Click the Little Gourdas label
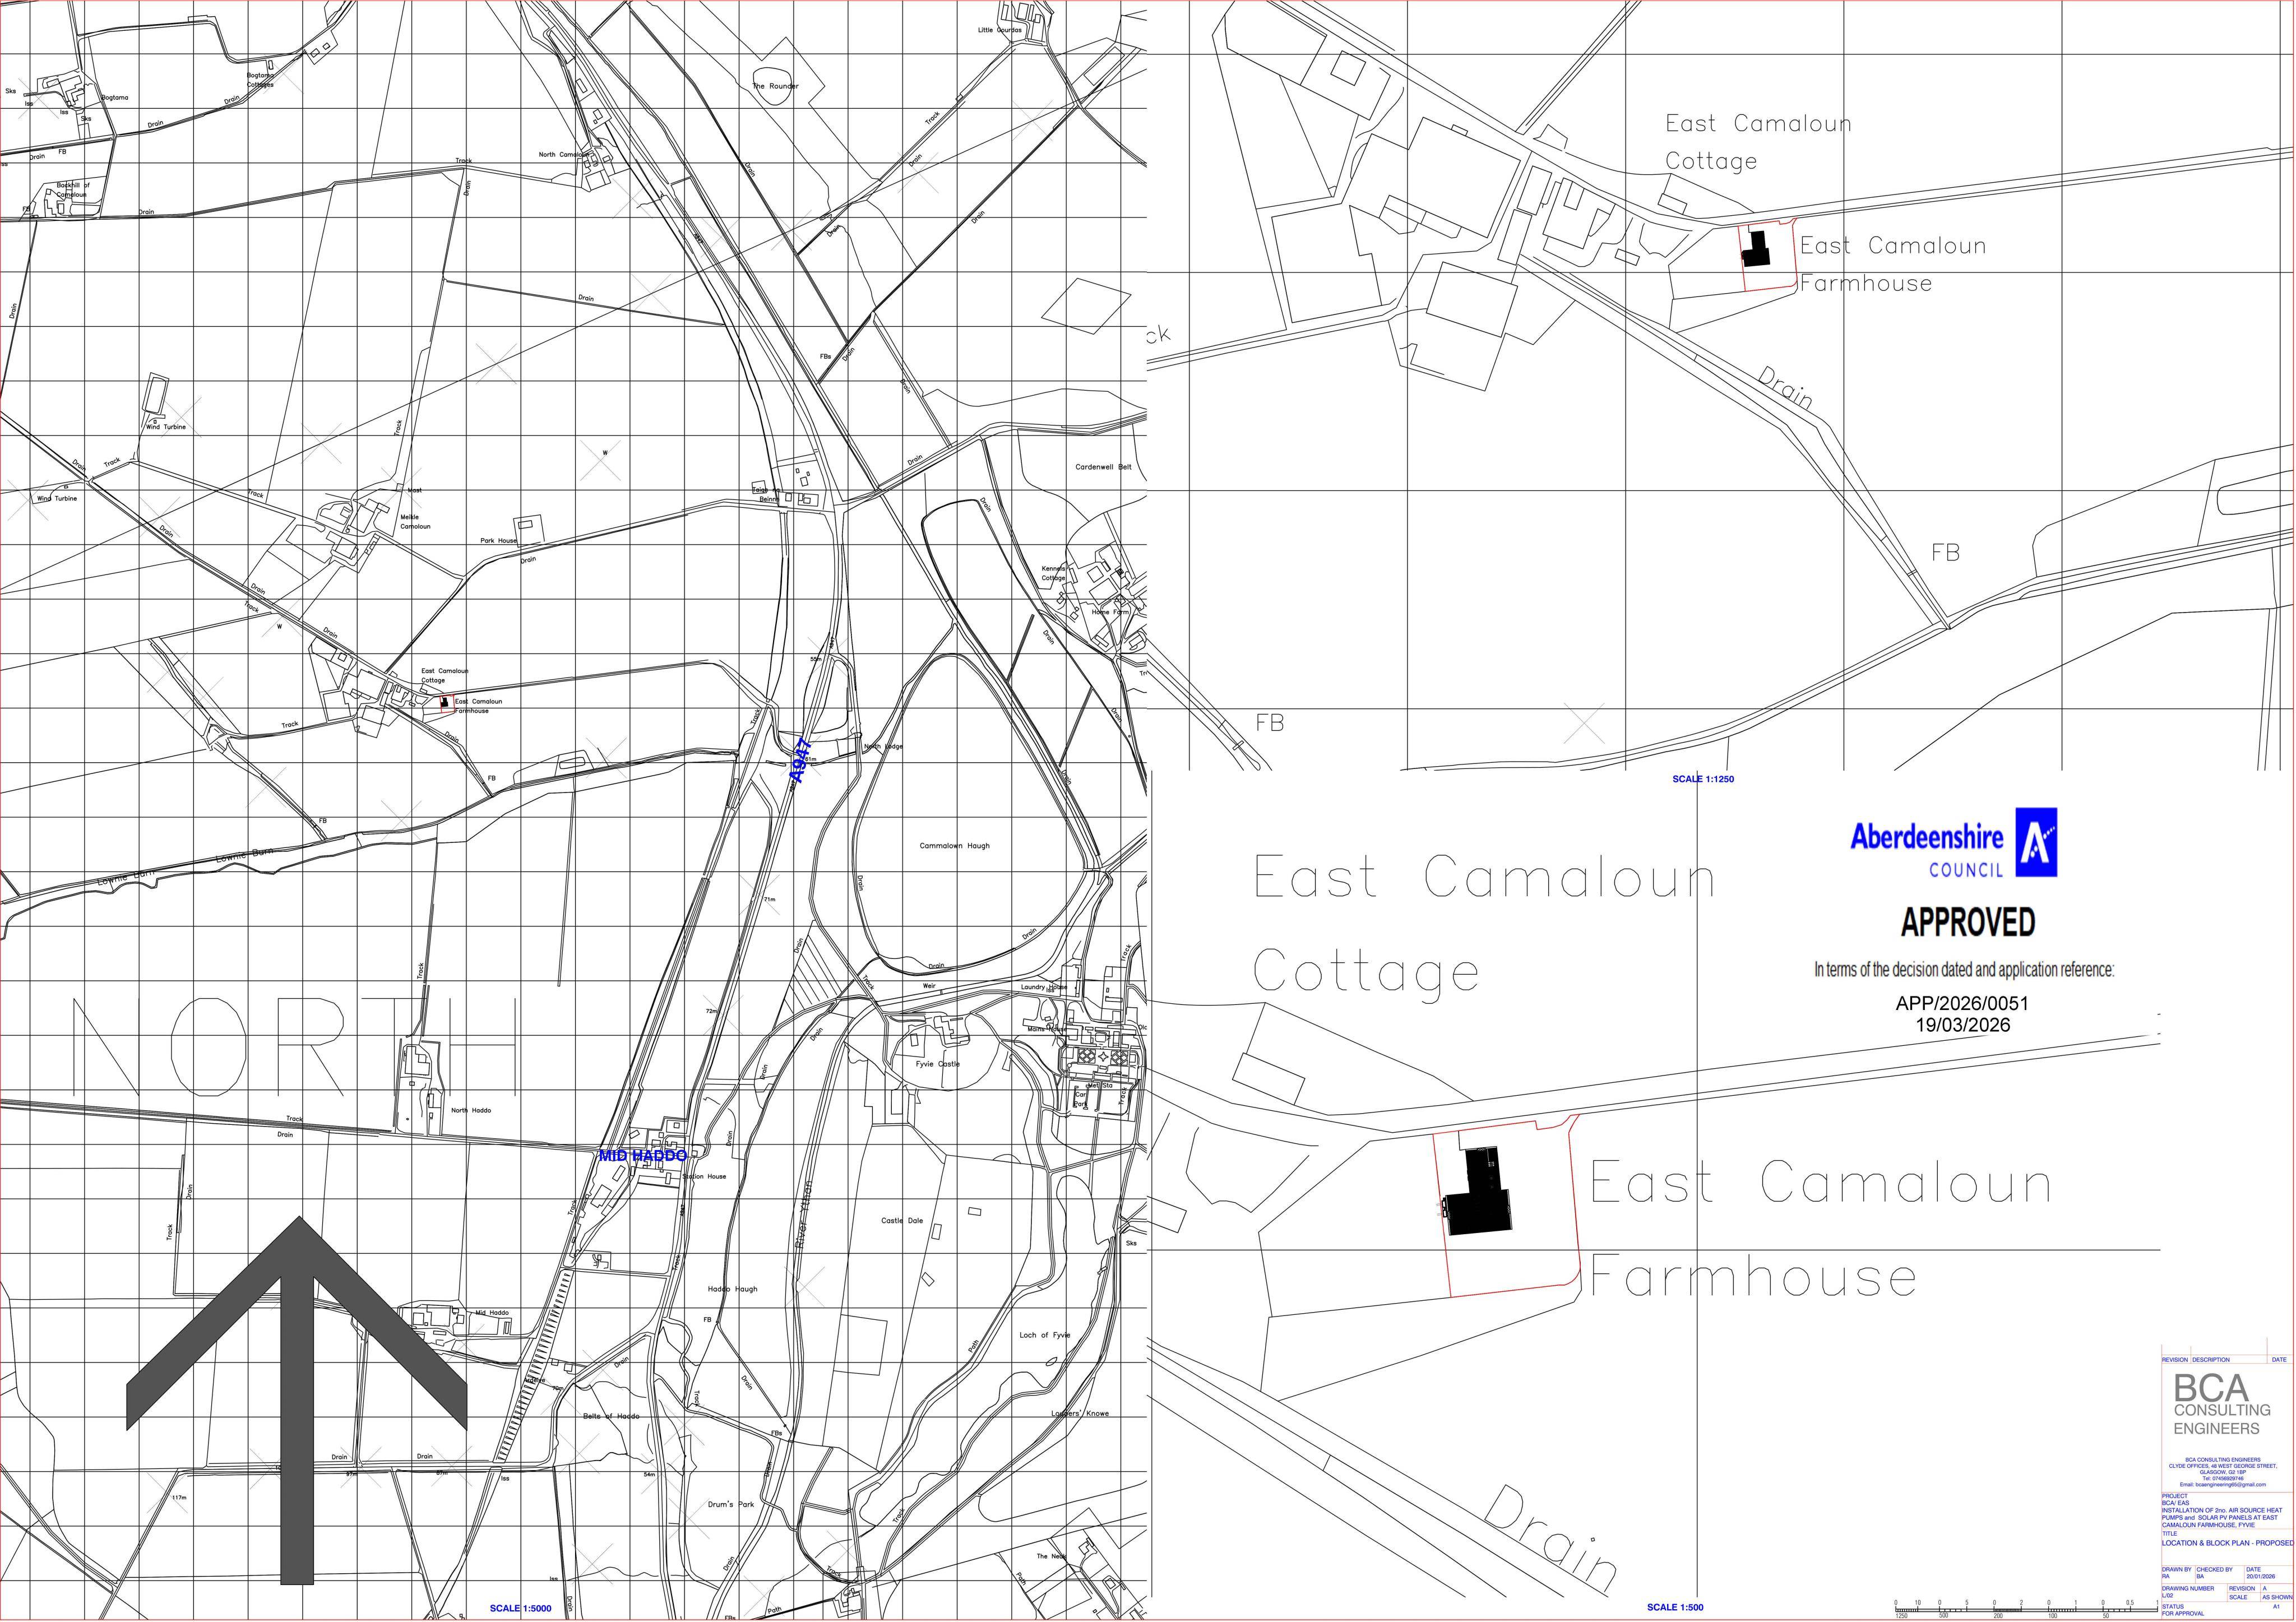The width and height of the screenshot is (2296, 1622). click(1000, 30)
